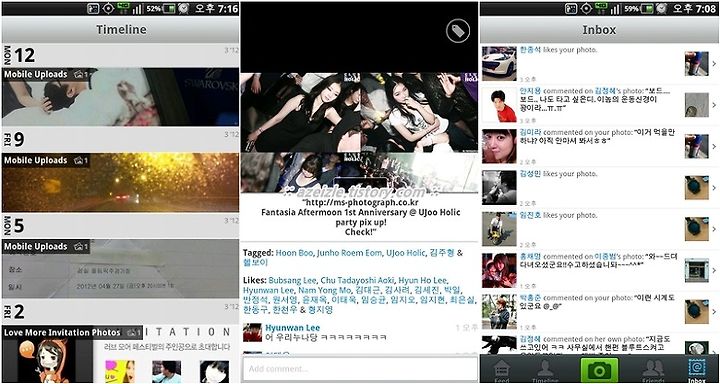720x384 pixels.
Task: Open the red shirt avatar in Inbox
Action: (x=499, y=105)
